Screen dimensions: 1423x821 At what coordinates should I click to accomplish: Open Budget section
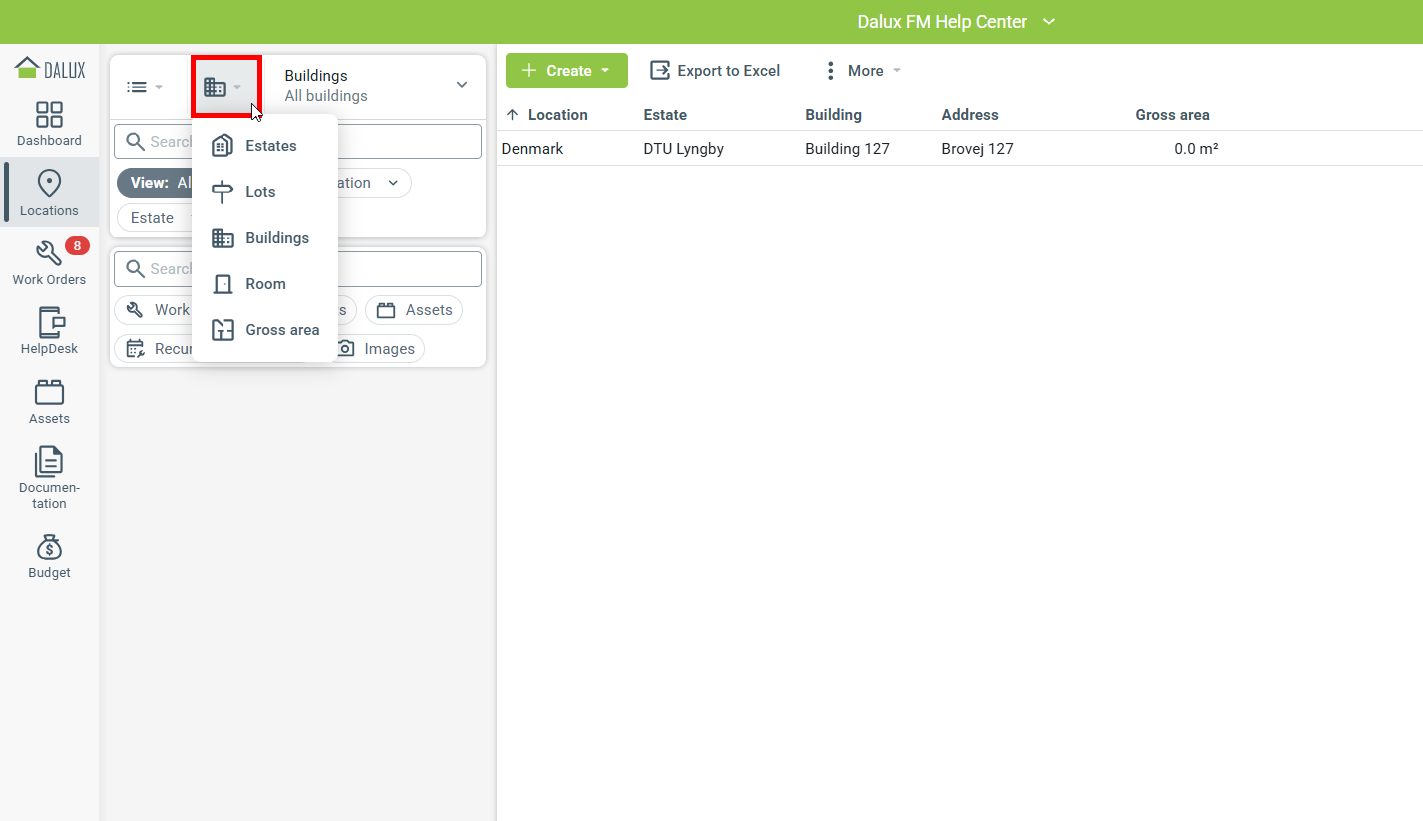(49, 556)
